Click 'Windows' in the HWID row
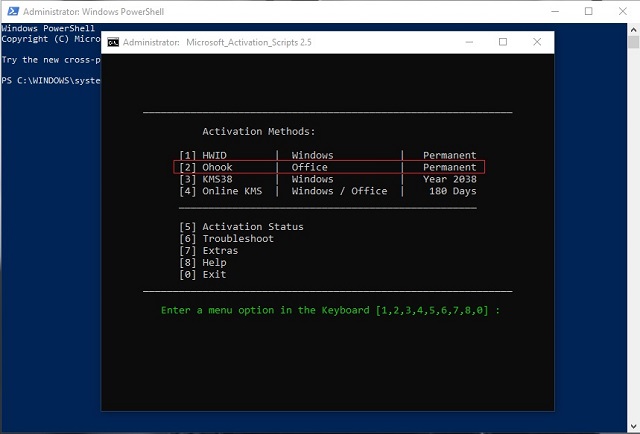Screen dimensions: 640x434 [x=312, y=155]
